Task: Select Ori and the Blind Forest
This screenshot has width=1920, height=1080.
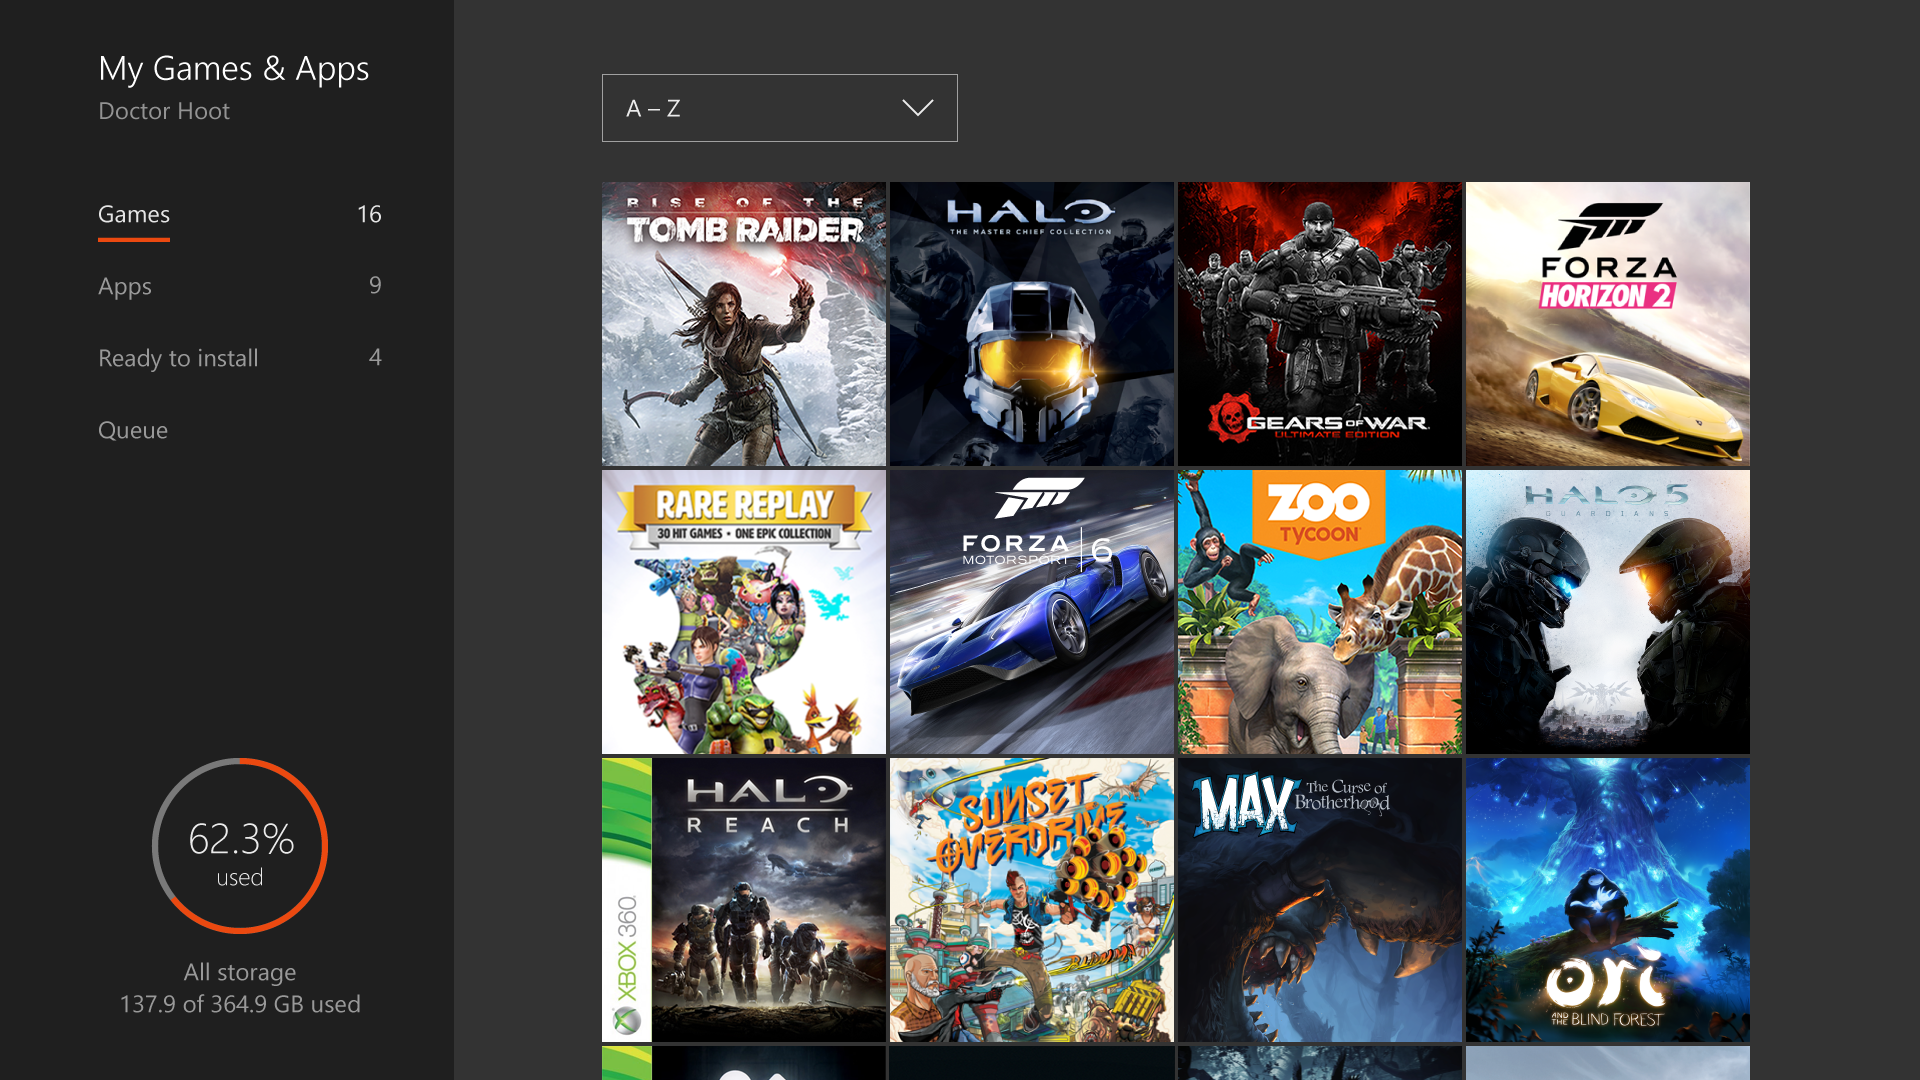Action: point(1607,900)
